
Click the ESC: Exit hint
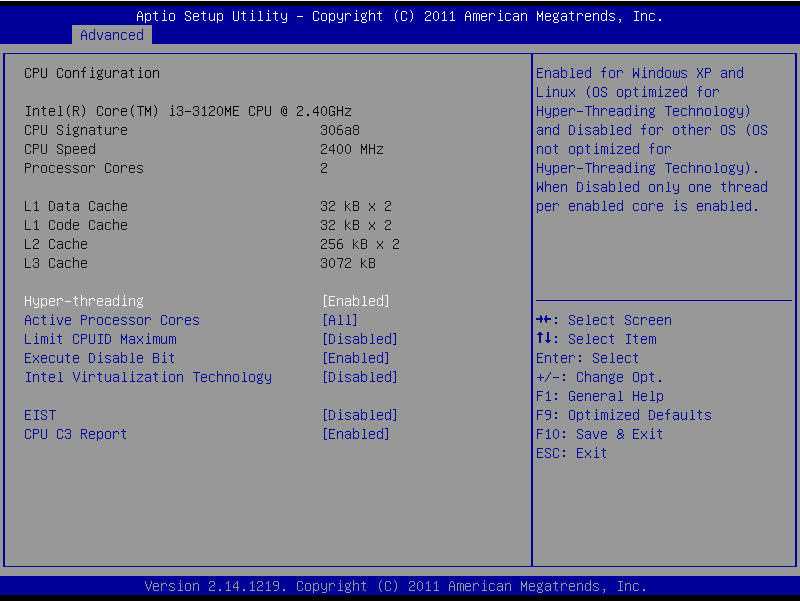tap(572, 453)
